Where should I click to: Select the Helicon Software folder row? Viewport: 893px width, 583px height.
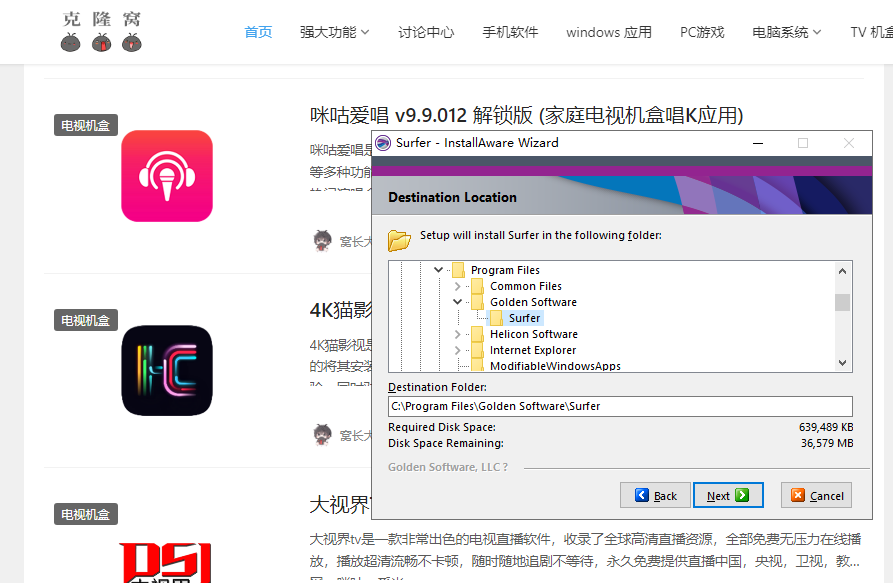(534, 334)
